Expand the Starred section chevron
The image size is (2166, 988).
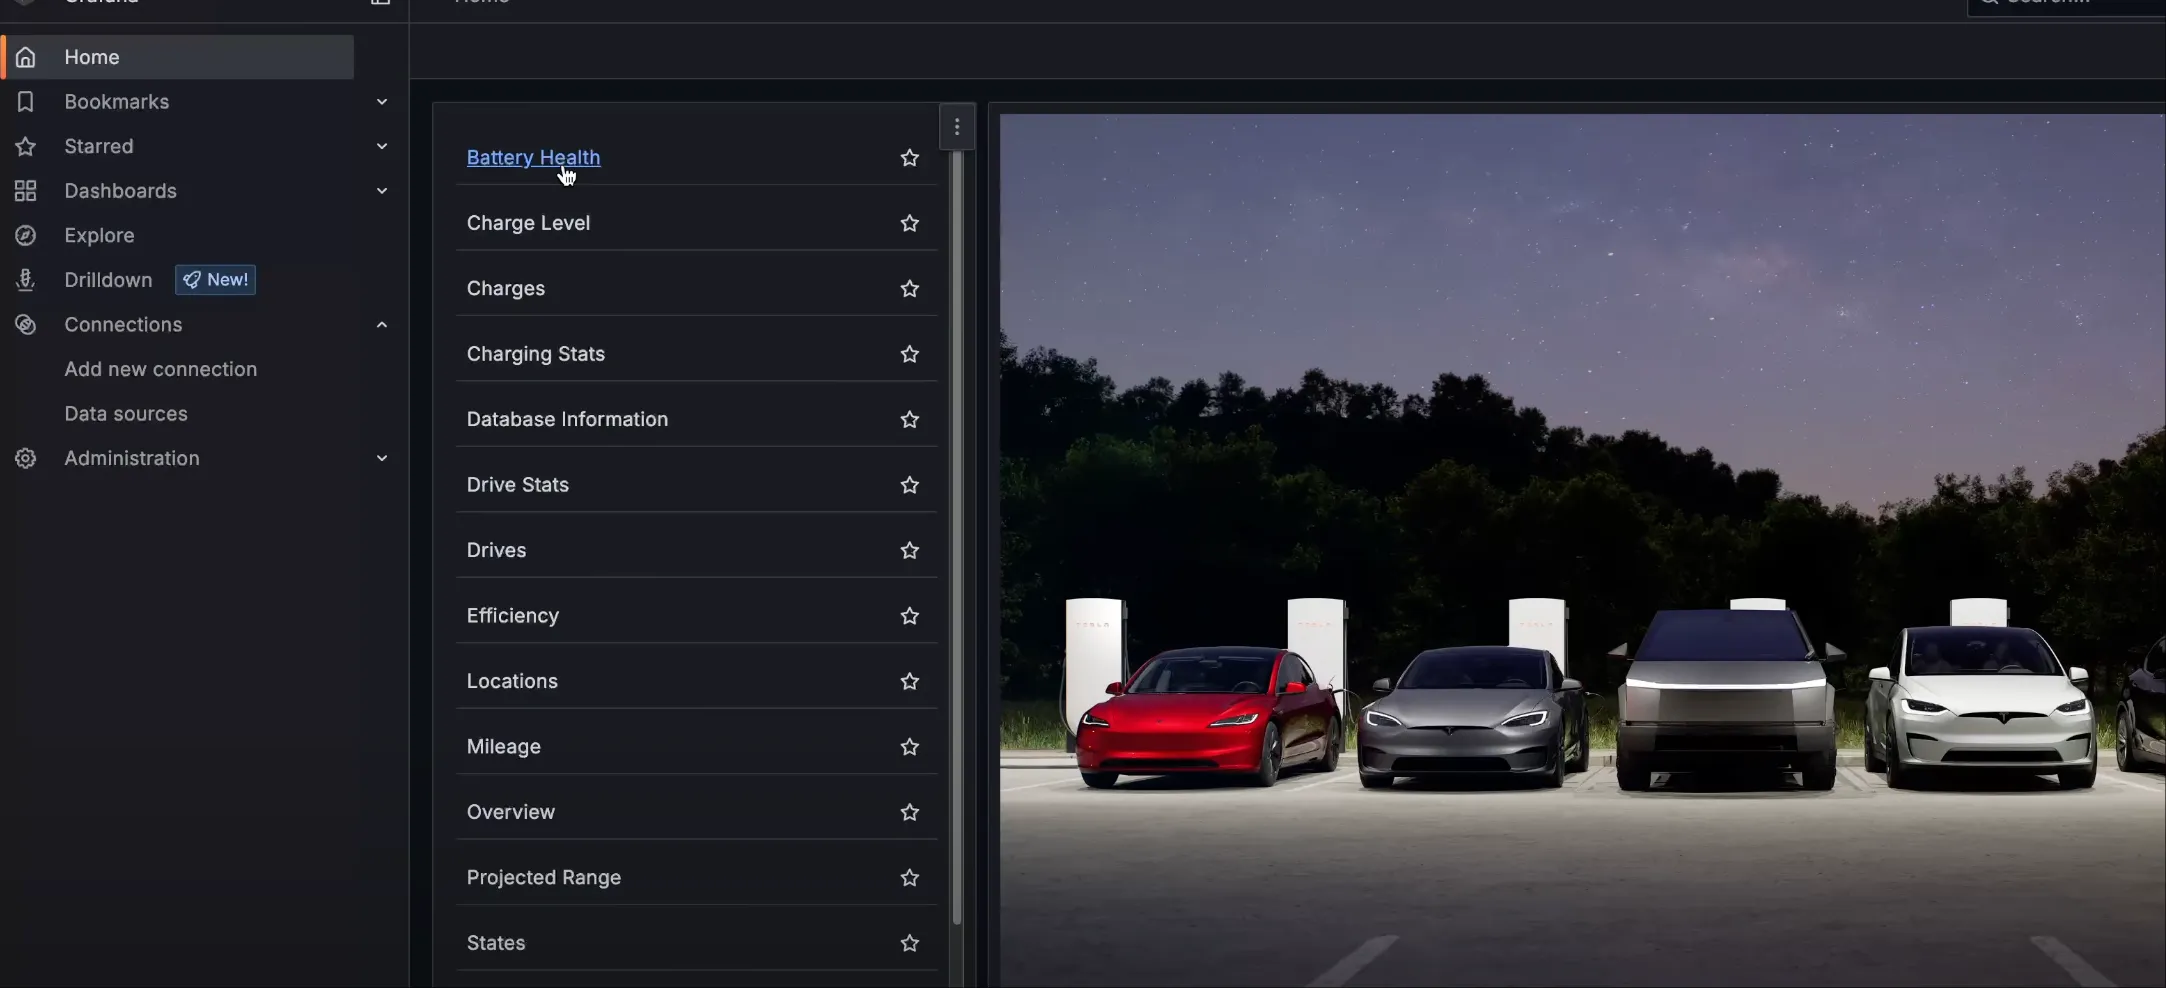tap(382, 146)
